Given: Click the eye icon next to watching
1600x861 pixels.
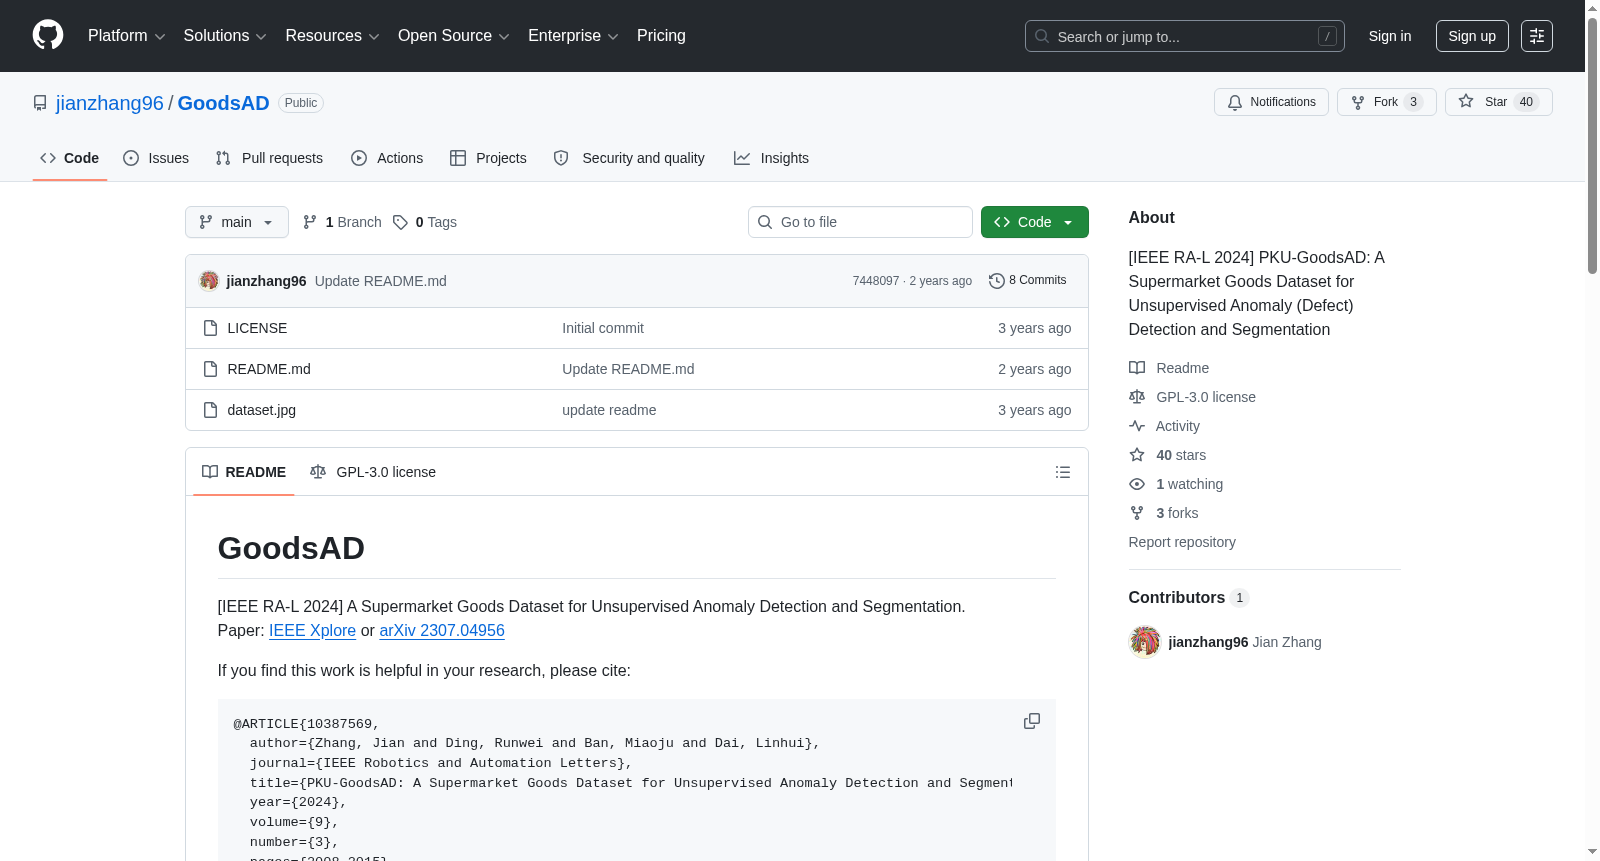Looking at the screenshot, I should tap(1137, 484).
